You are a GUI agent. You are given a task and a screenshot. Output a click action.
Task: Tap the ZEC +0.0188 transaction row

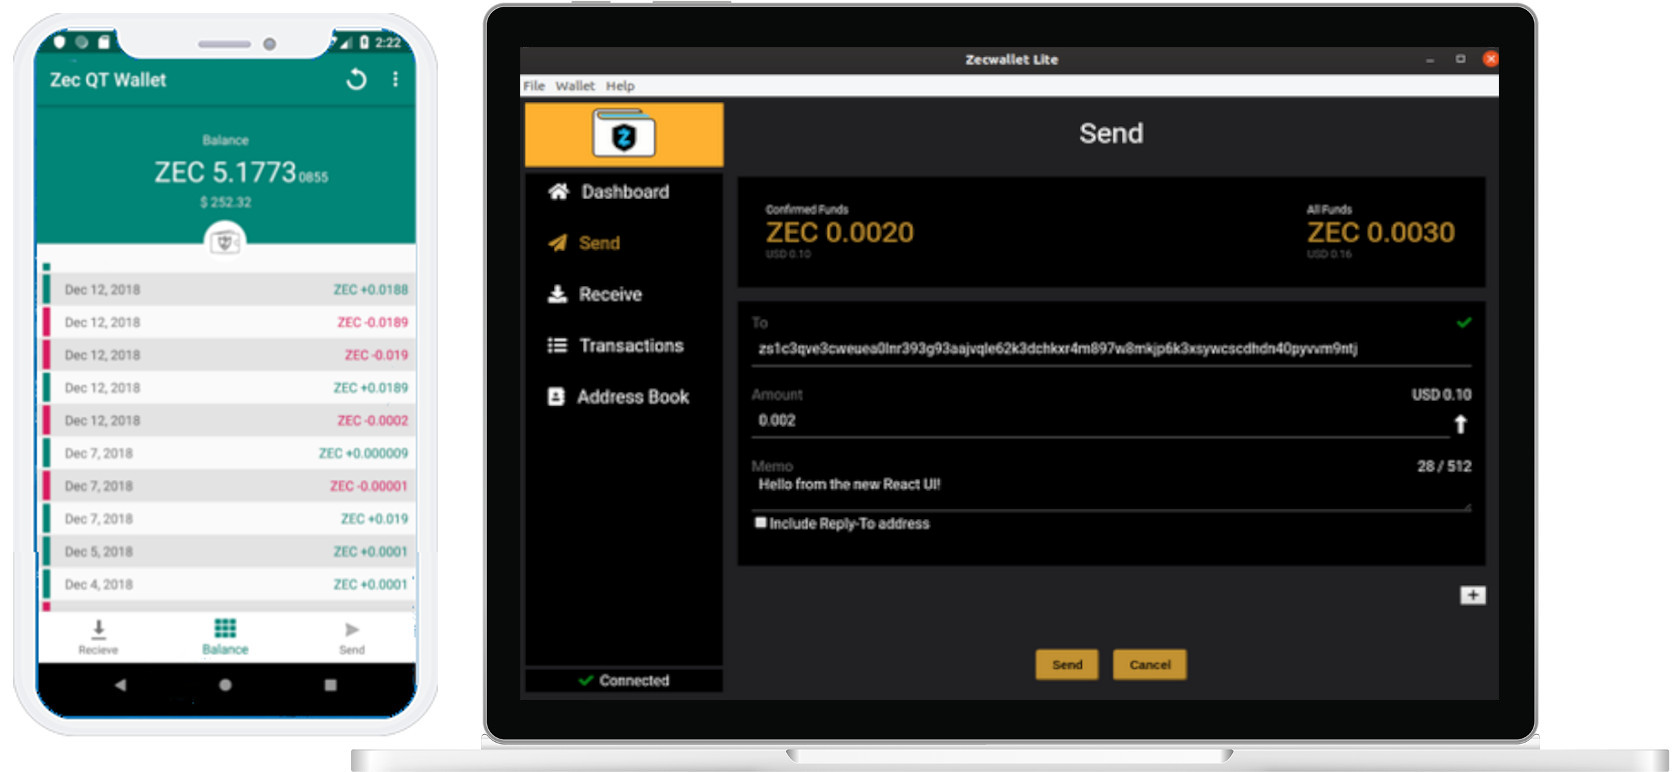[x=228, y=290]
